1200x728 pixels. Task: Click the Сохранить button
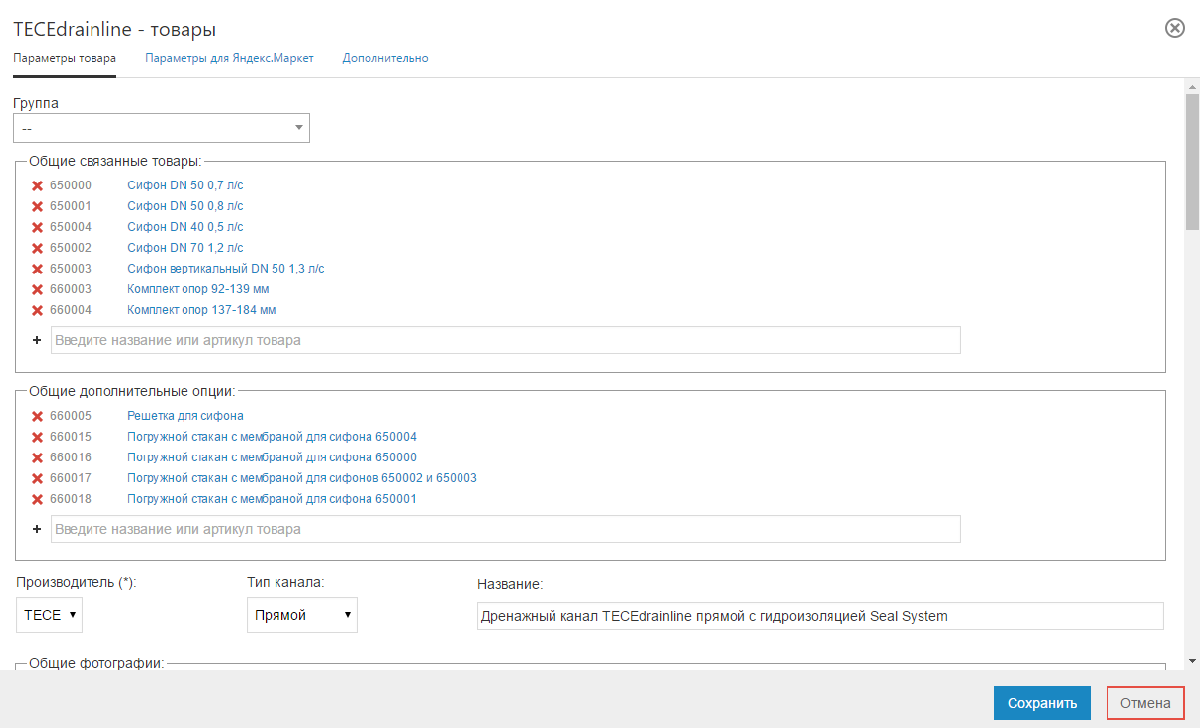[1042, 703]
